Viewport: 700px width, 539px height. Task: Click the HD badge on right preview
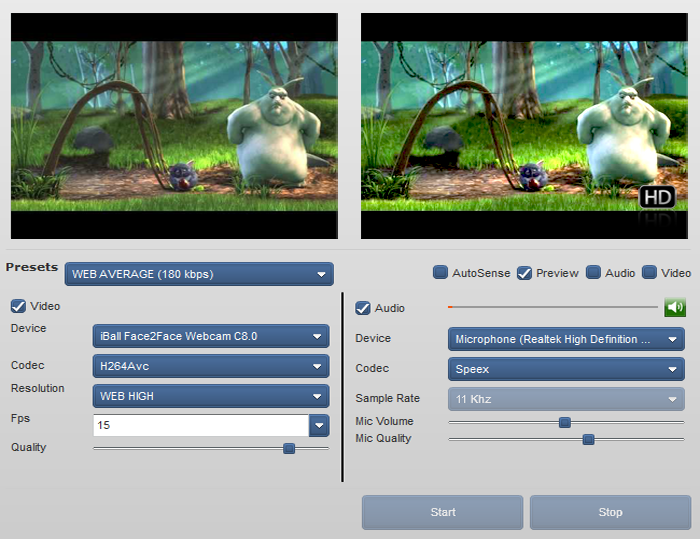coord(657,197)
